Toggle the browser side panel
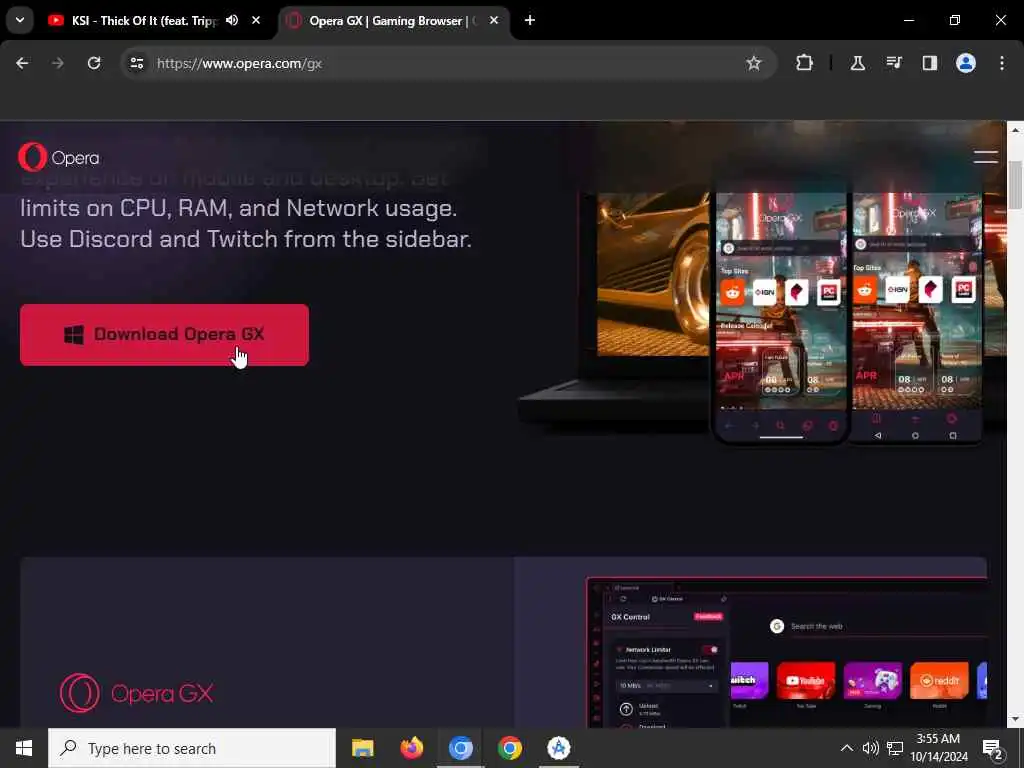The height and width of the screenshot is (768, 1024). 929,63
